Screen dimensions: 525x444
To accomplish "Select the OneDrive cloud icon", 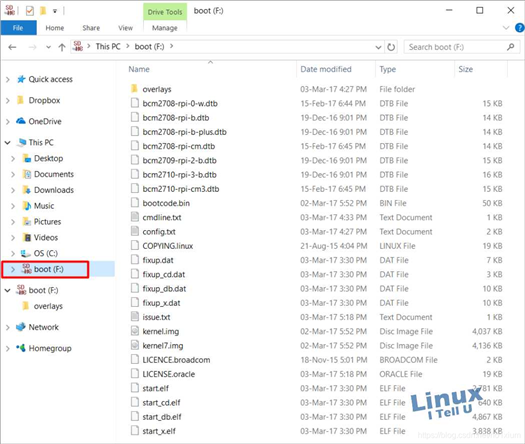I will pyautogui.click(x=21, y=121).
